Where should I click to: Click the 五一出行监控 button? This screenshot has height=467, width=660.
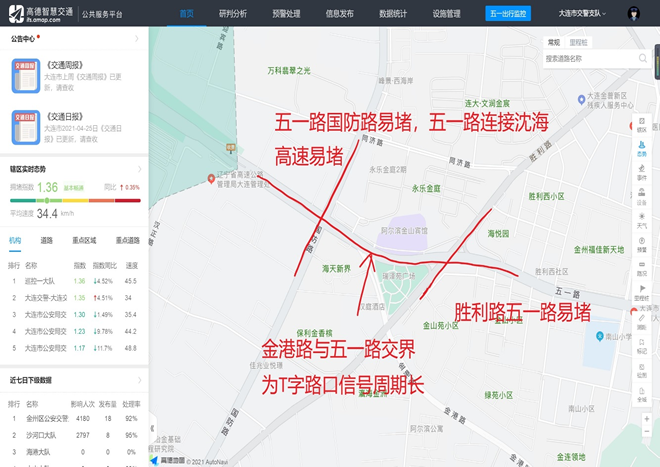coord(508,13)
